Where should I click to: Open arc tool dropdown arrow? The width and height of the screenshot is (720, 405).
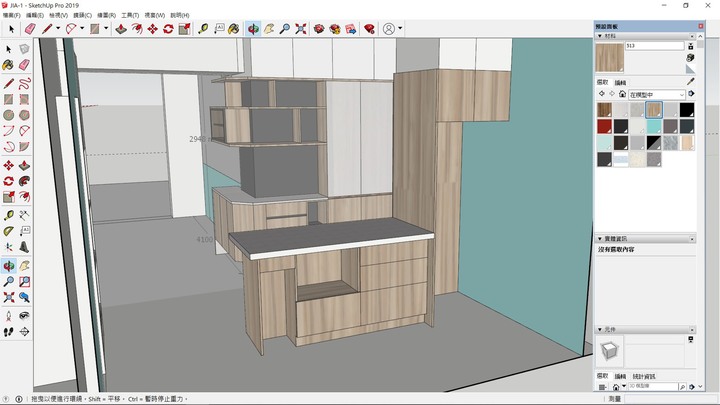[x=82, y=28]
